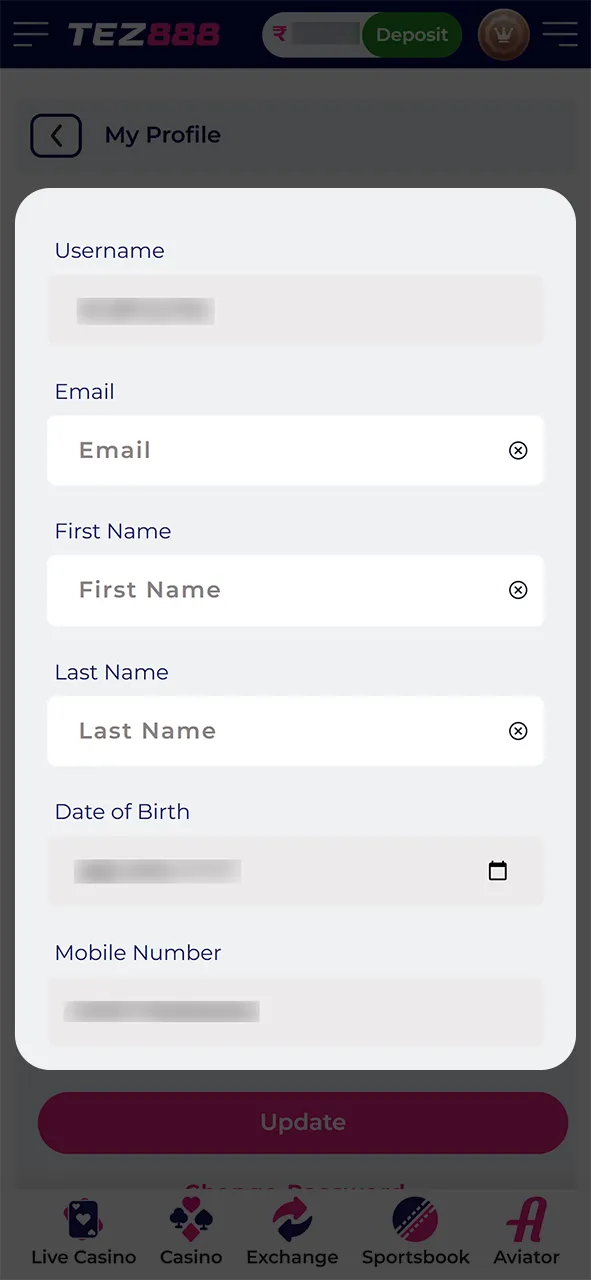The height and width of the screenshot is (1280, 591).
Task: Click the crown avatar icon in header
Action: pos(503,34)
